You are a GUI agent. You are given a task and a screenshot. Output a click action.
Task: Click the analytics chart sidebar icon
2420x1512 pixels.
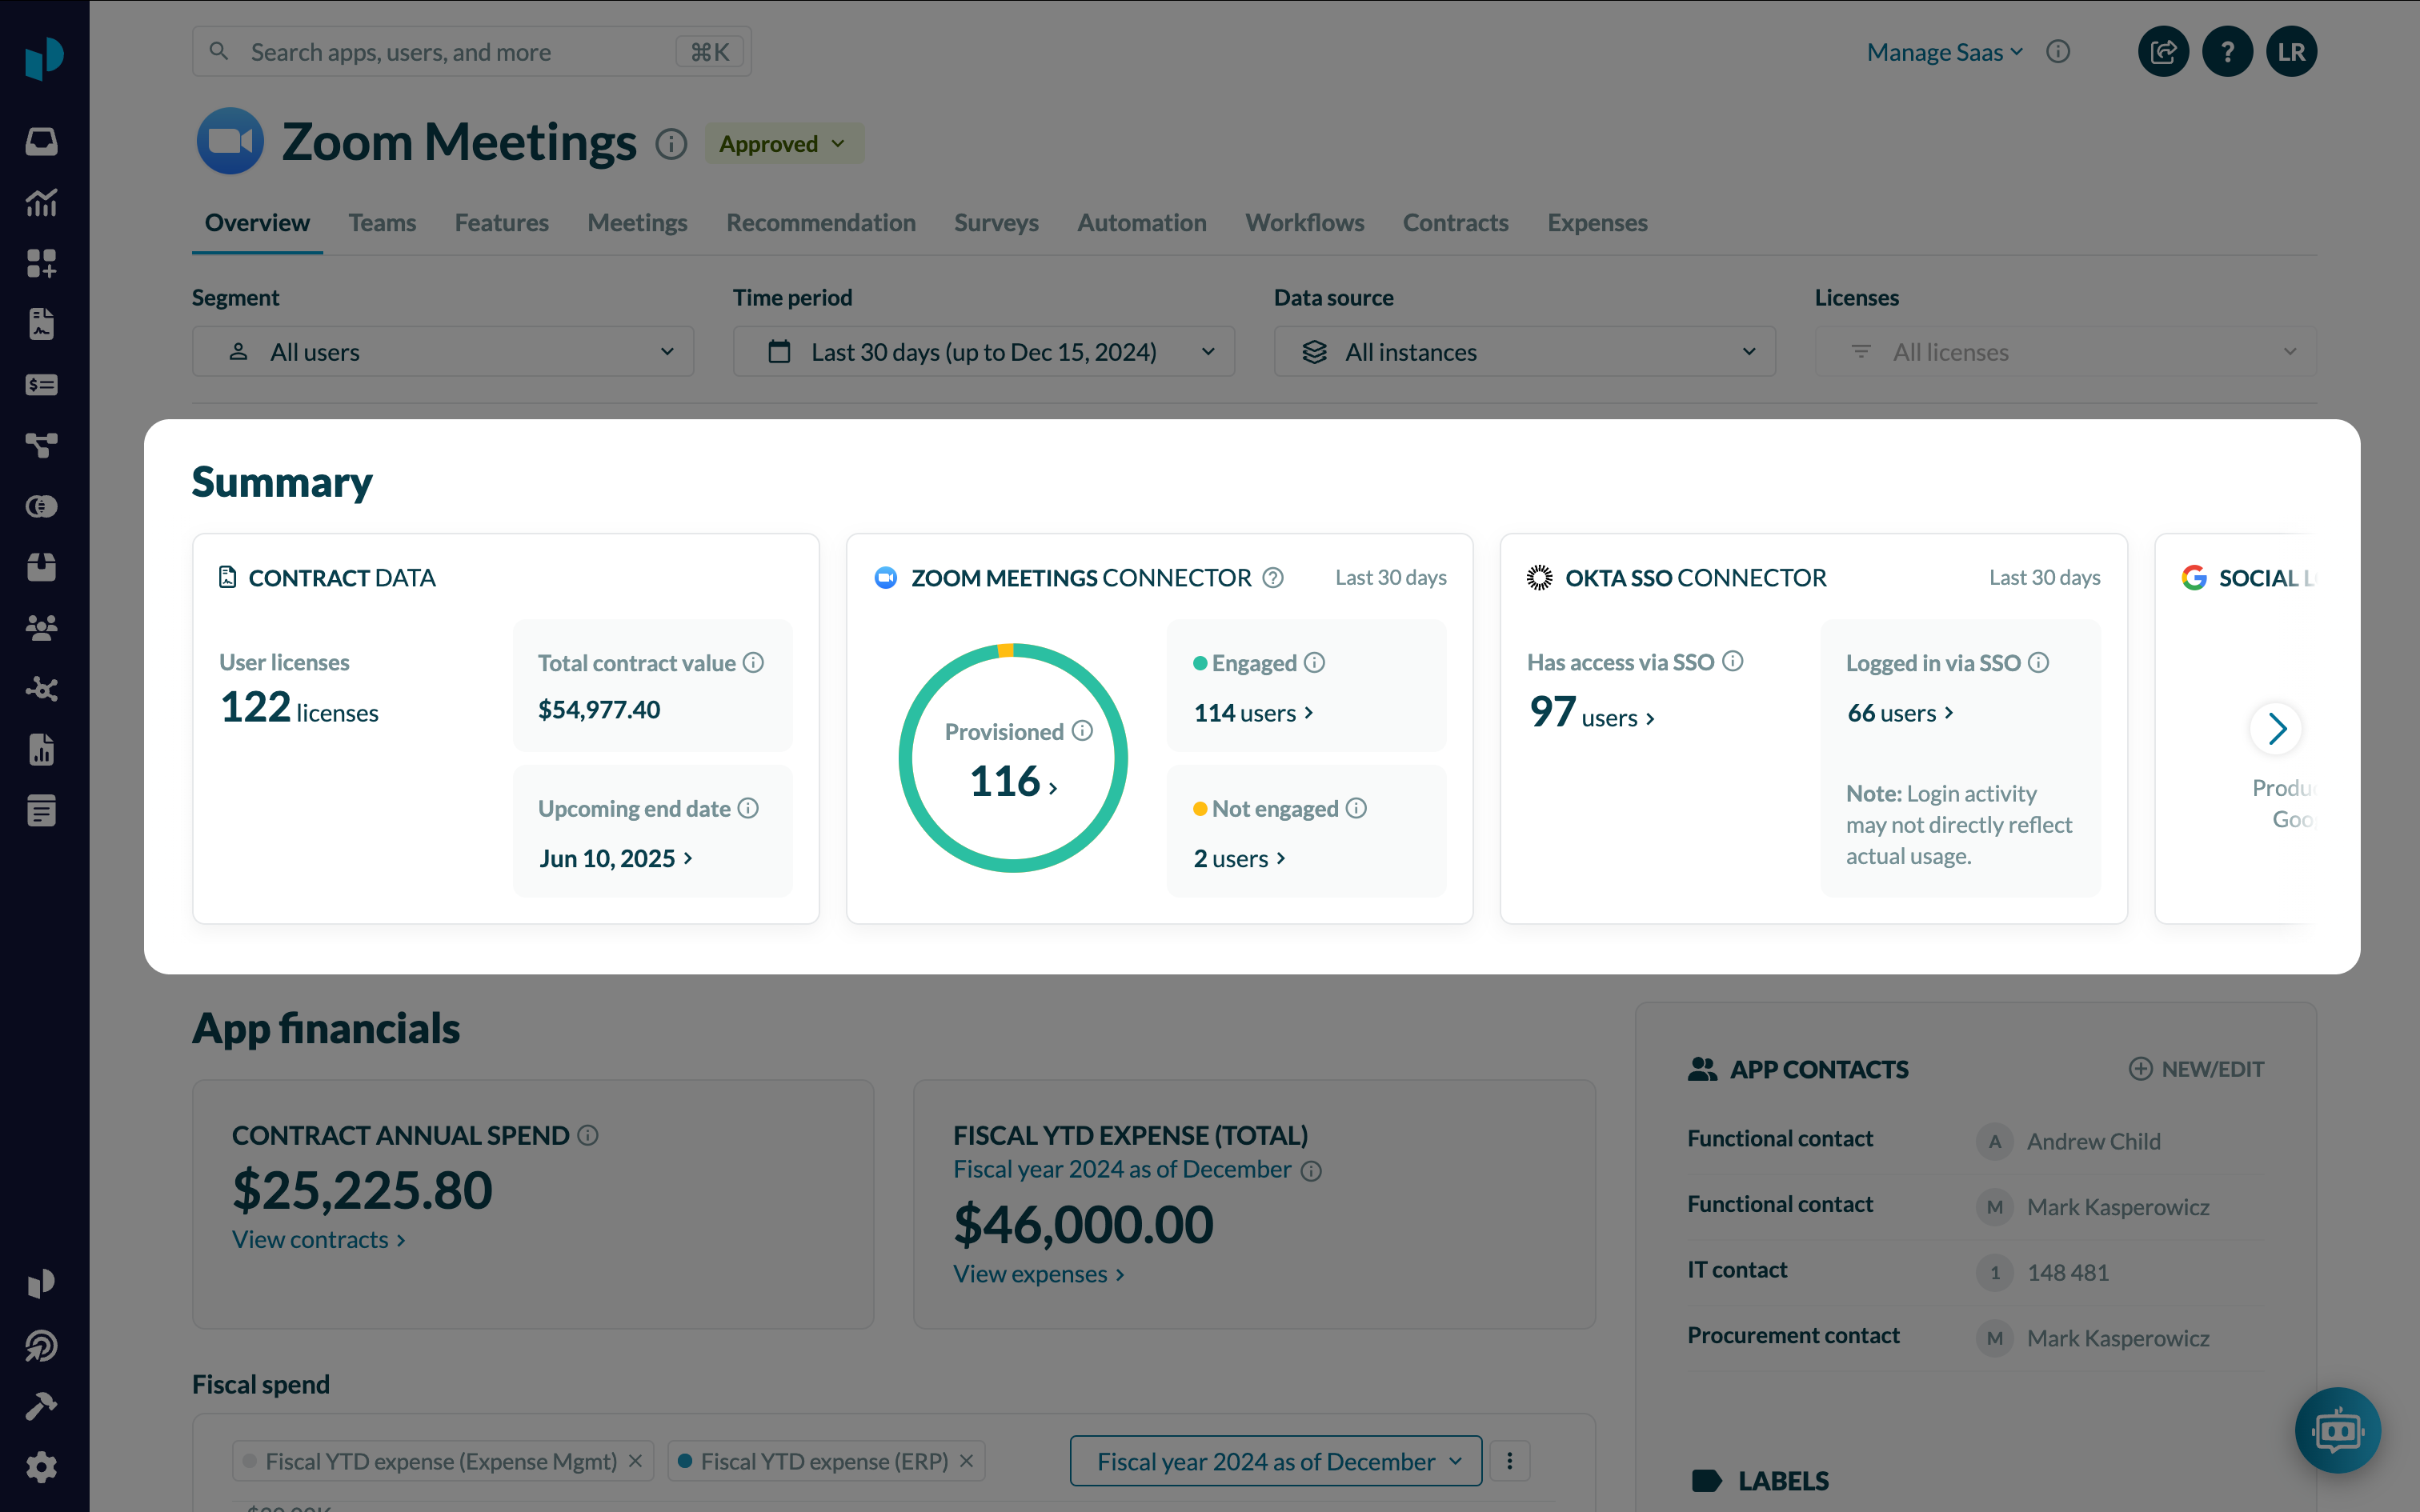click(x=41, y=203)
